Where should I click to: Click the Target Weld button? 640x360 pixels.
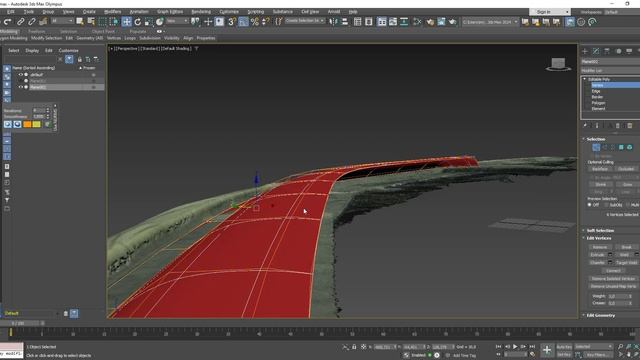coord(627,263)
